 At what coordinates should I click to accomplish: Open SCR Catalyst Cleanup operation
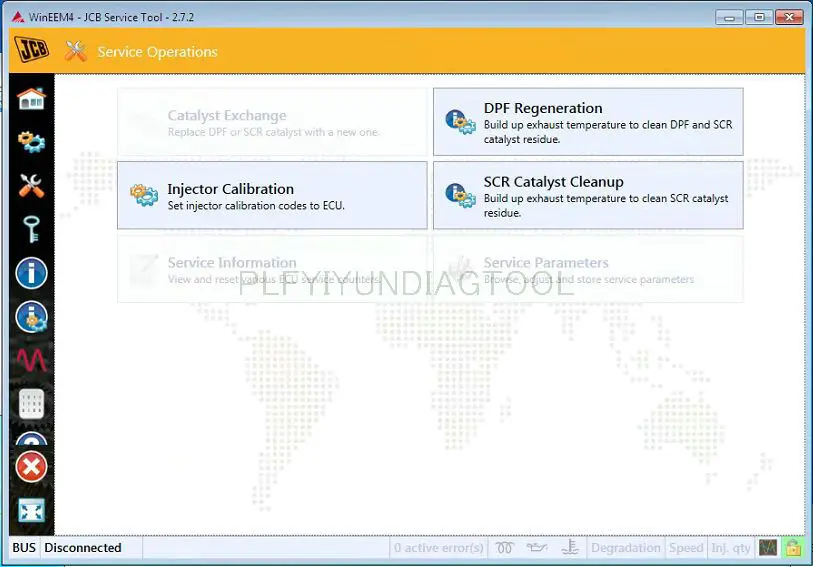pyautogui.click(x=588, y=195)
